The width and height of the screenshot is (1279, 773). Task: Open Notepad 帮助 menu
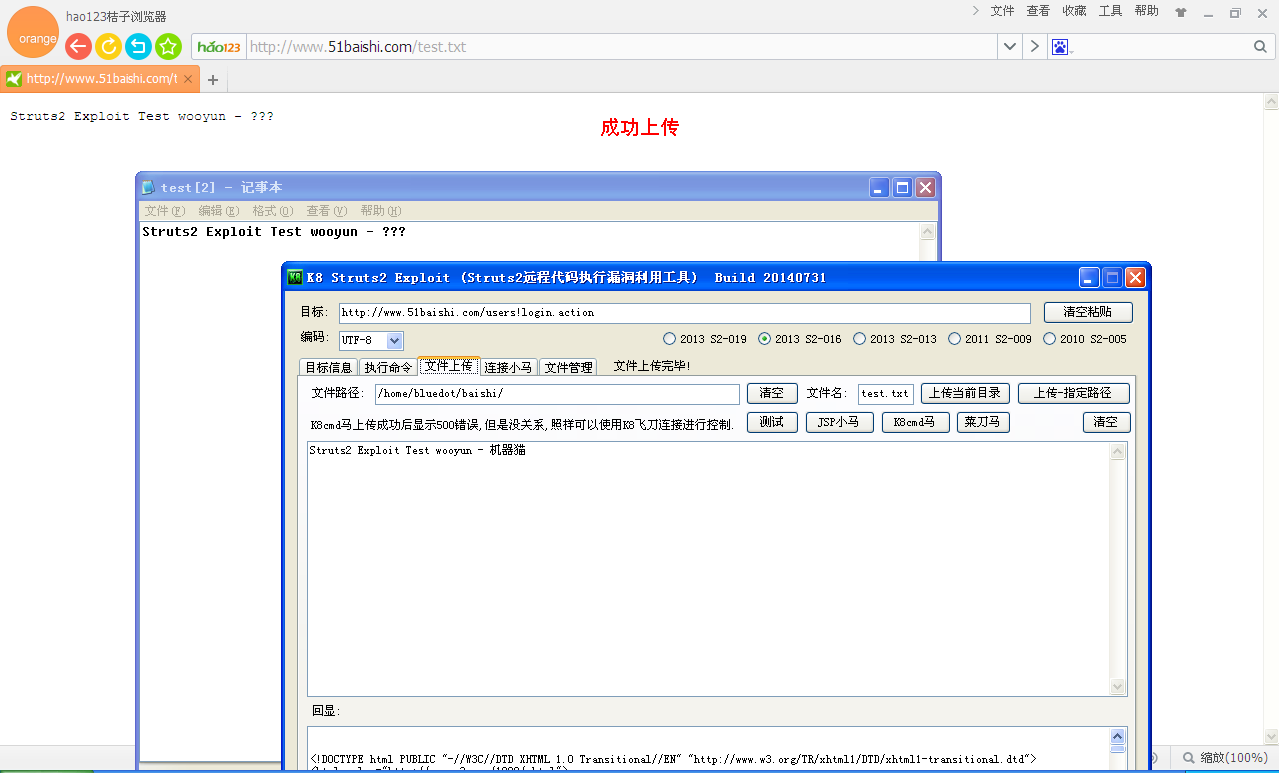pos(380,211)
